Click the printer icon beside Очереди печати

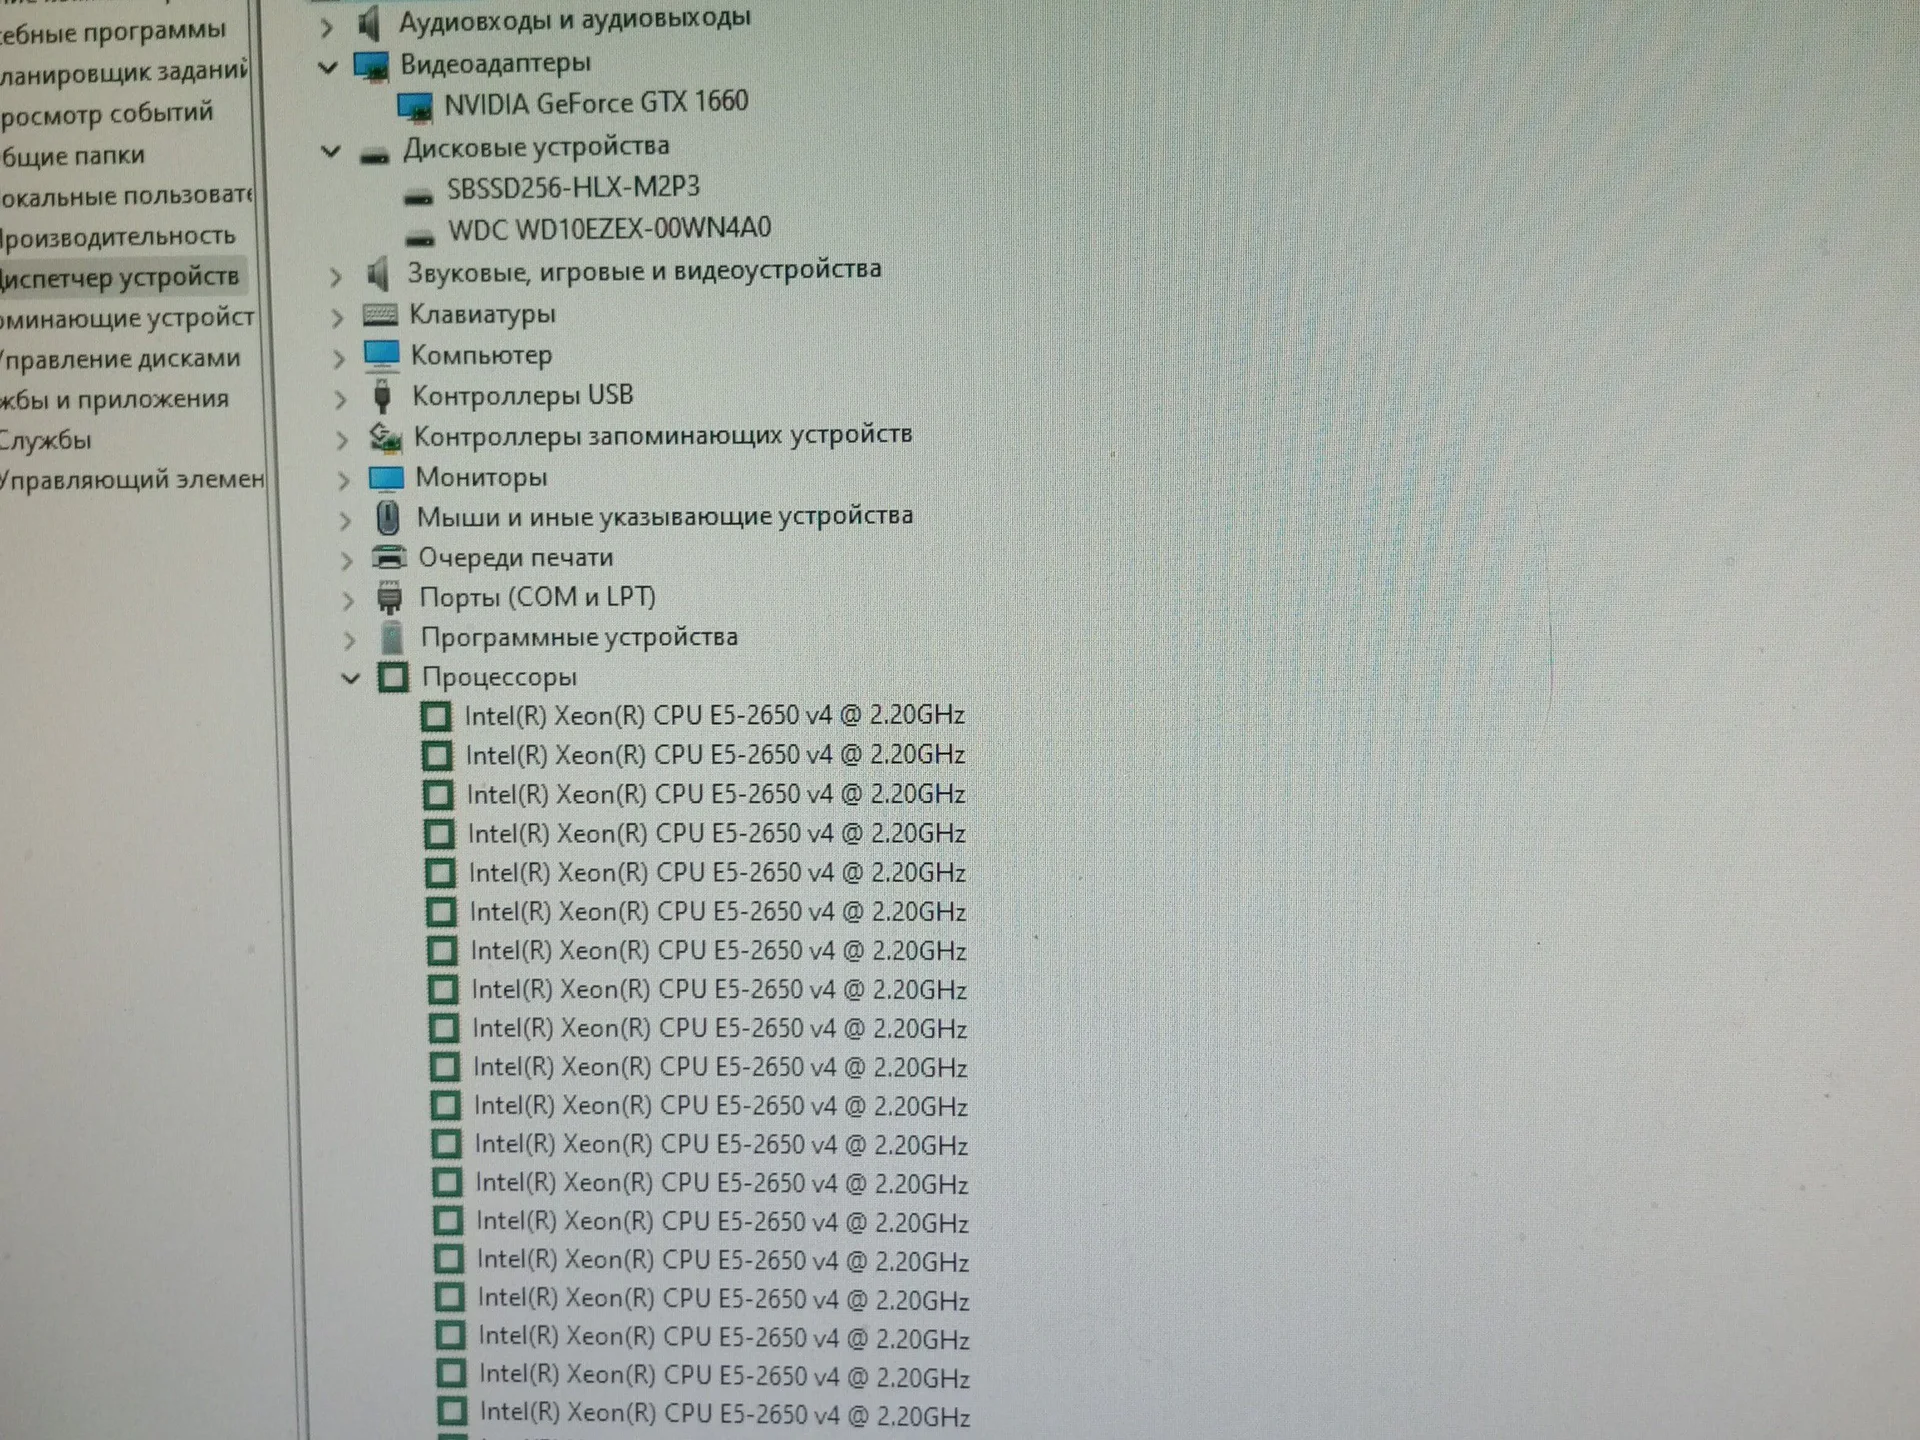click(x=389, y=558)
